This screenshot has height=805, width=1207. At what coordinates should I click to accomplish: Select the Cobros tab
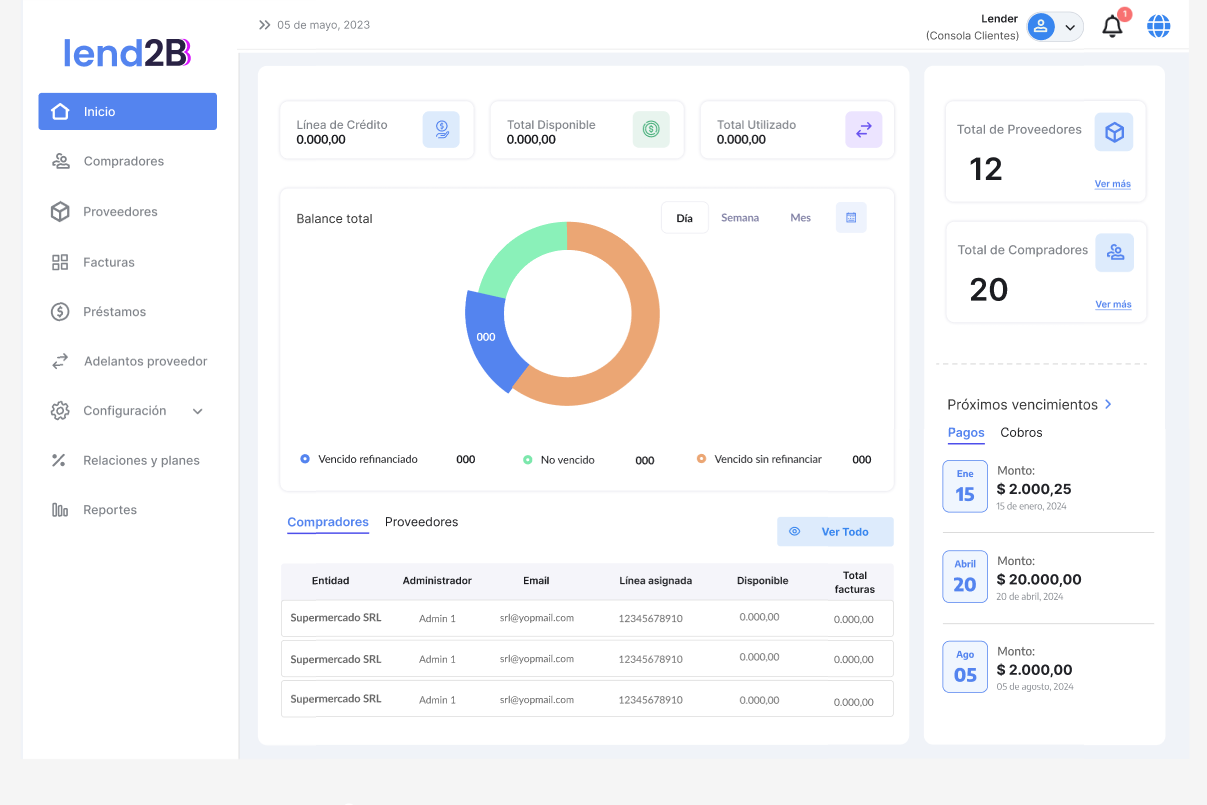[x=1021, y=433]
